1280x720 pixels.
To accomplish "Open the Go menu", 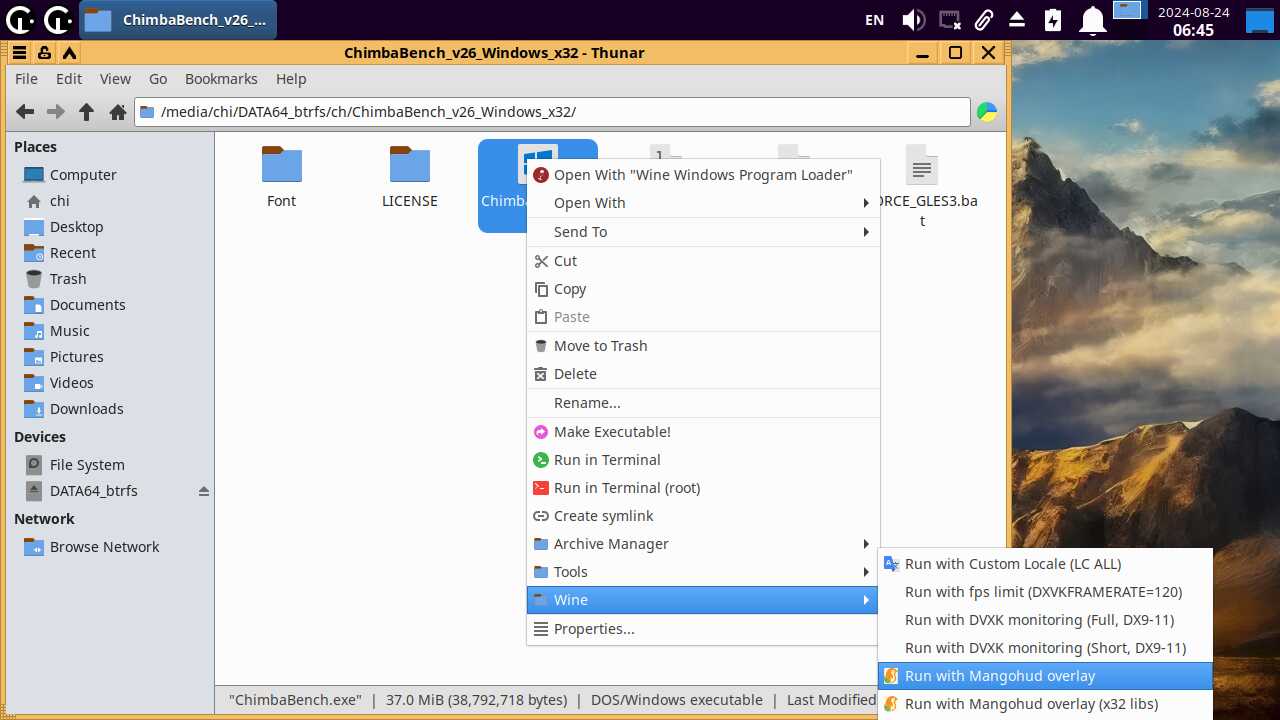I will click(x=158, y=79).
